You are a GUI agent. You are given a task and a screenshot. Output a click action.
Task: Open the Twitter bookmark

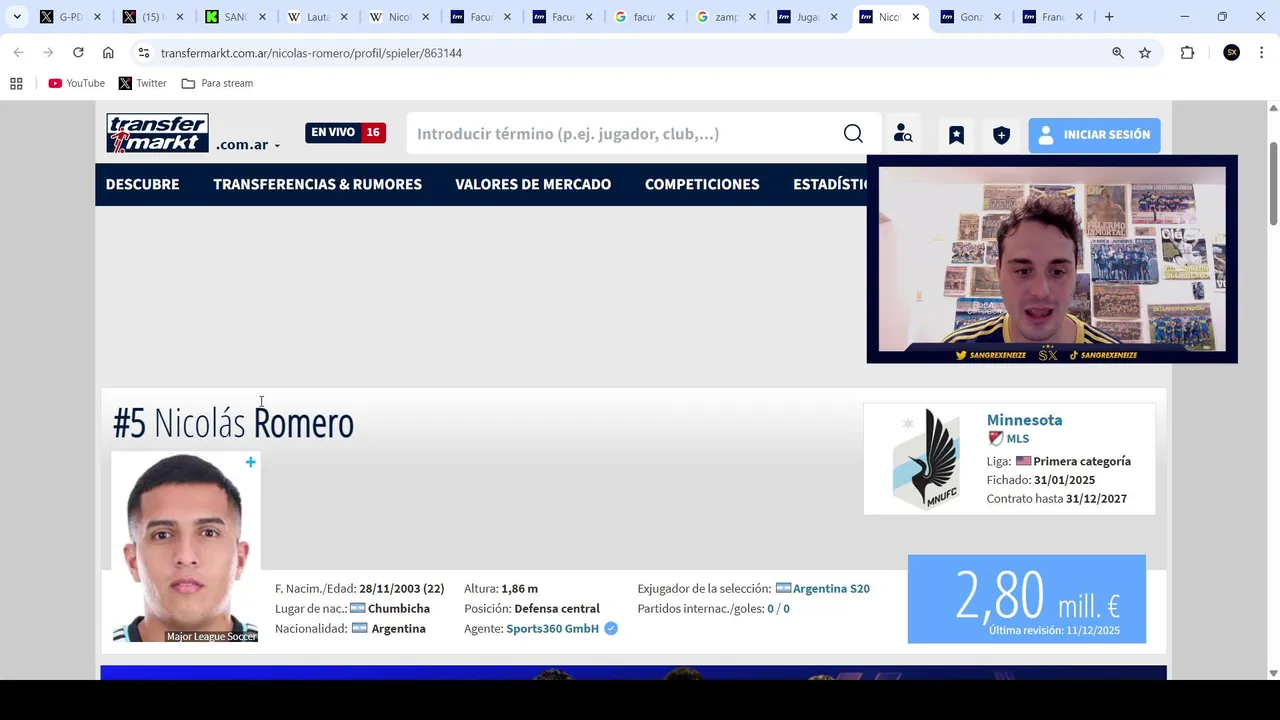tap(142, 83)
